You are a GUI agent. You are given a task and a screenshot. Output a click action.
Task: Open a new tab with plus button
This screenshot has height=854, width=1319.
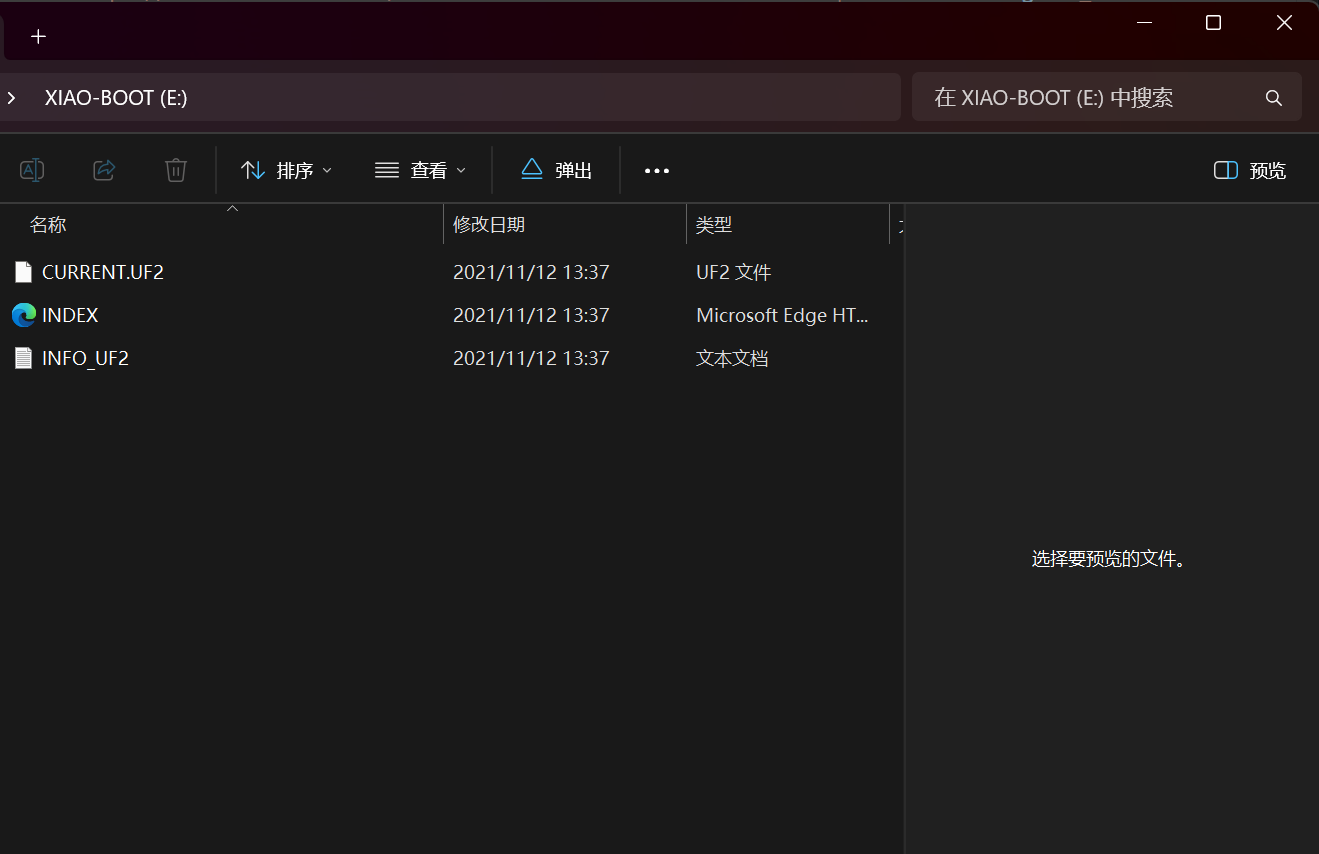38,37
